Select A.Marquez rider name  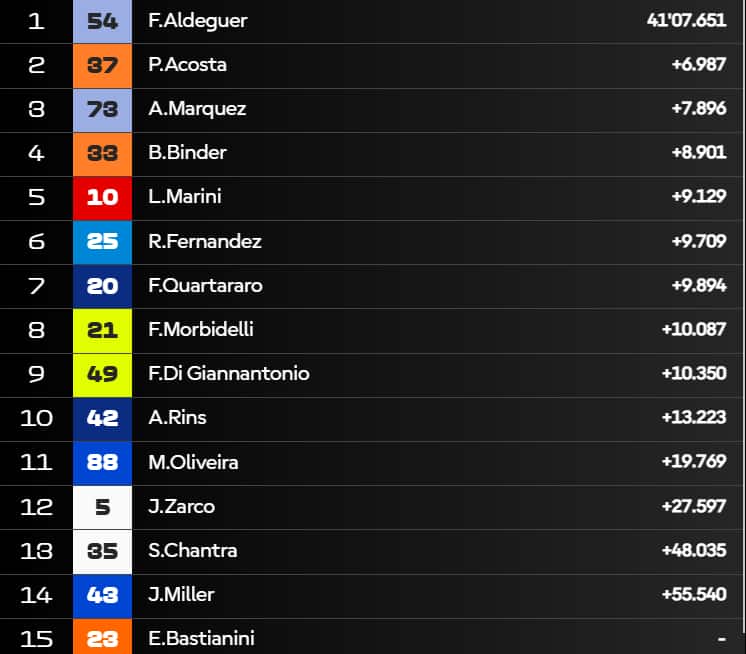click(197, 109)
